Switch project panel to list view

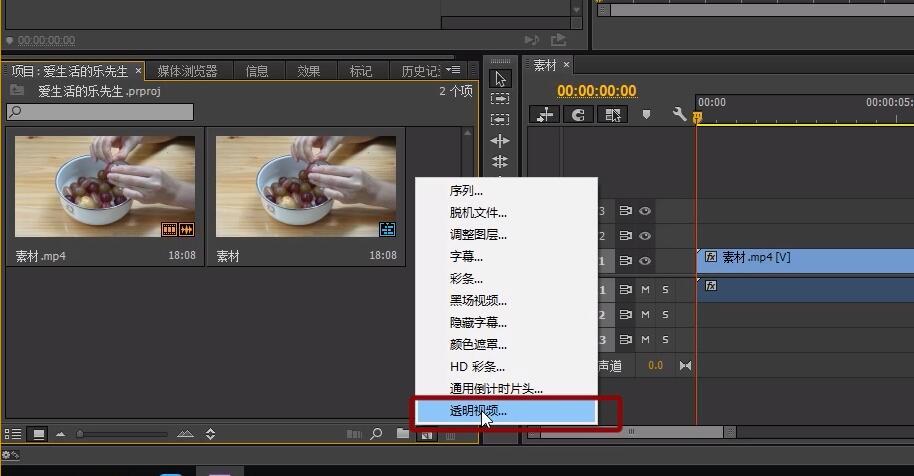tap(13, 434)
